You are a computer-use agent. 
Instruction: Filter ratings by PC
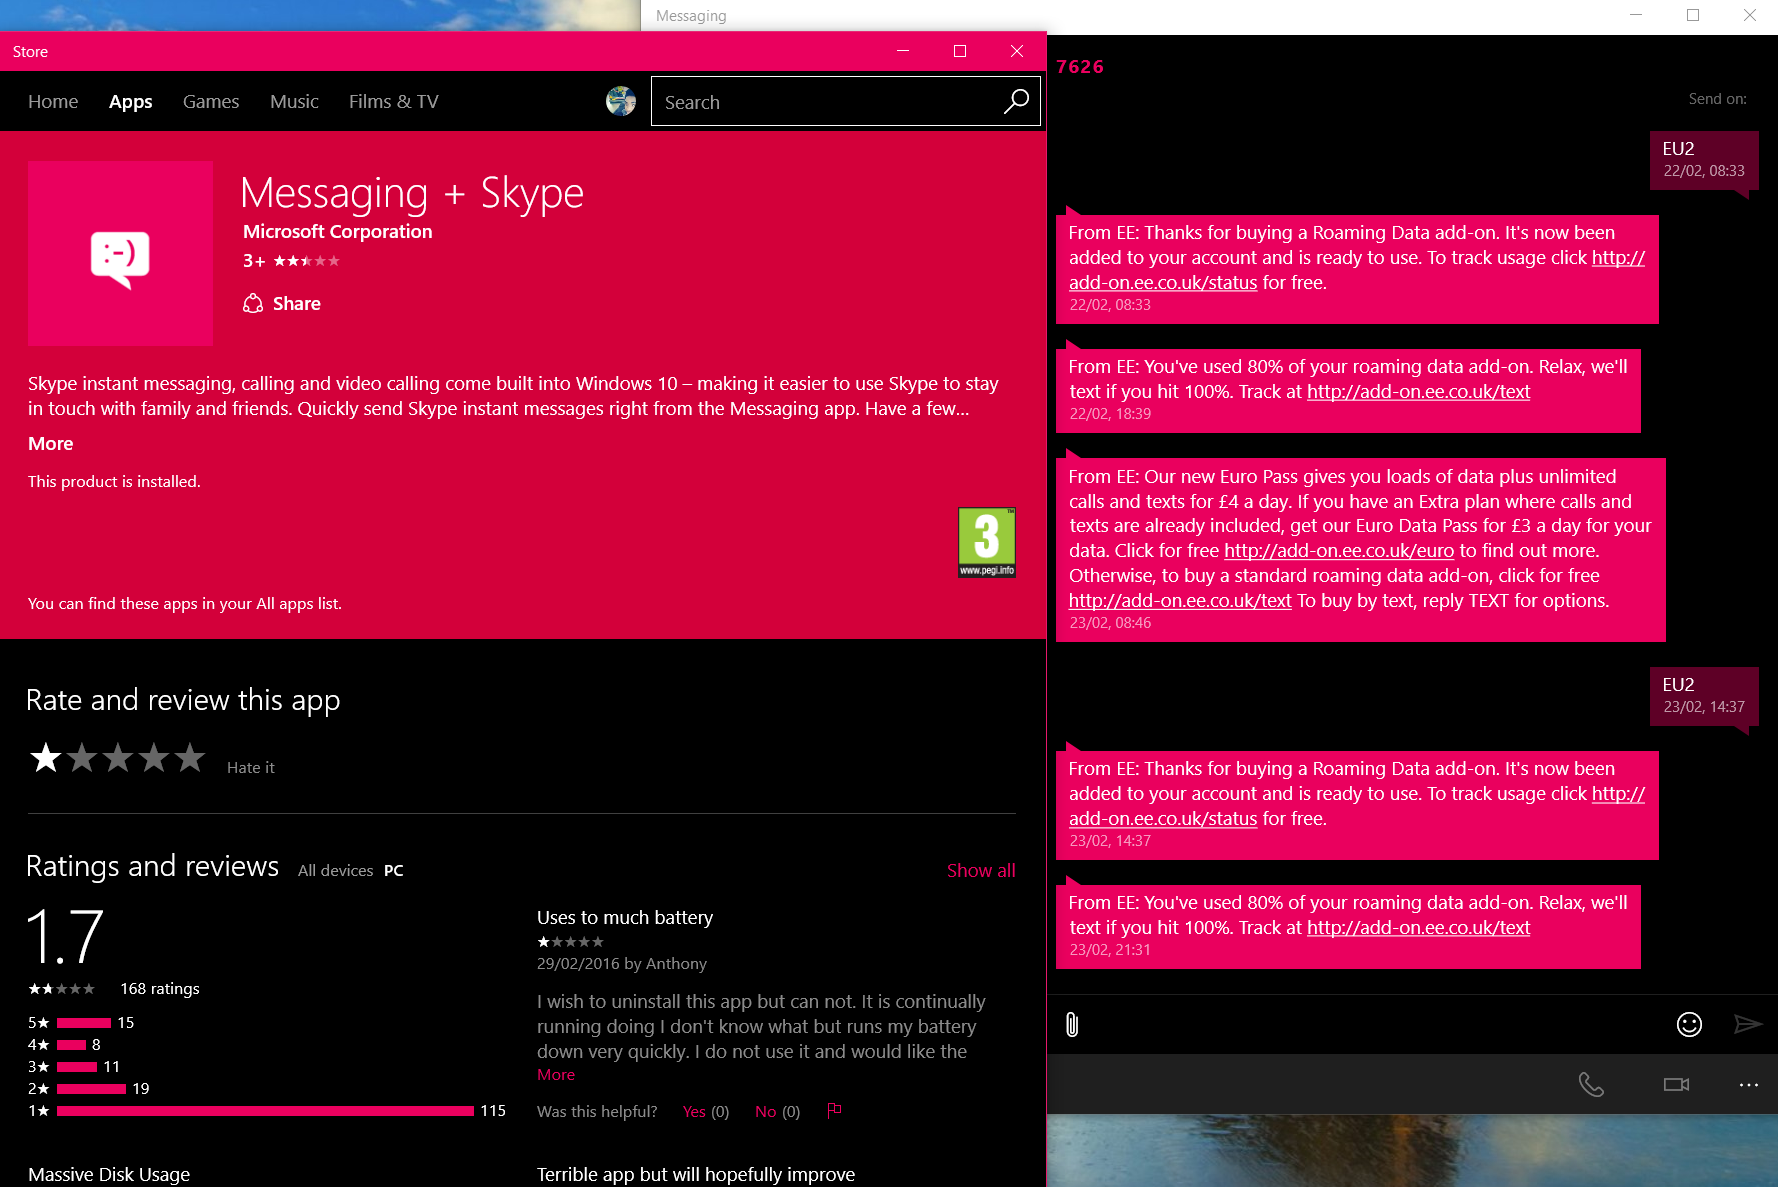tap(394, 870)
